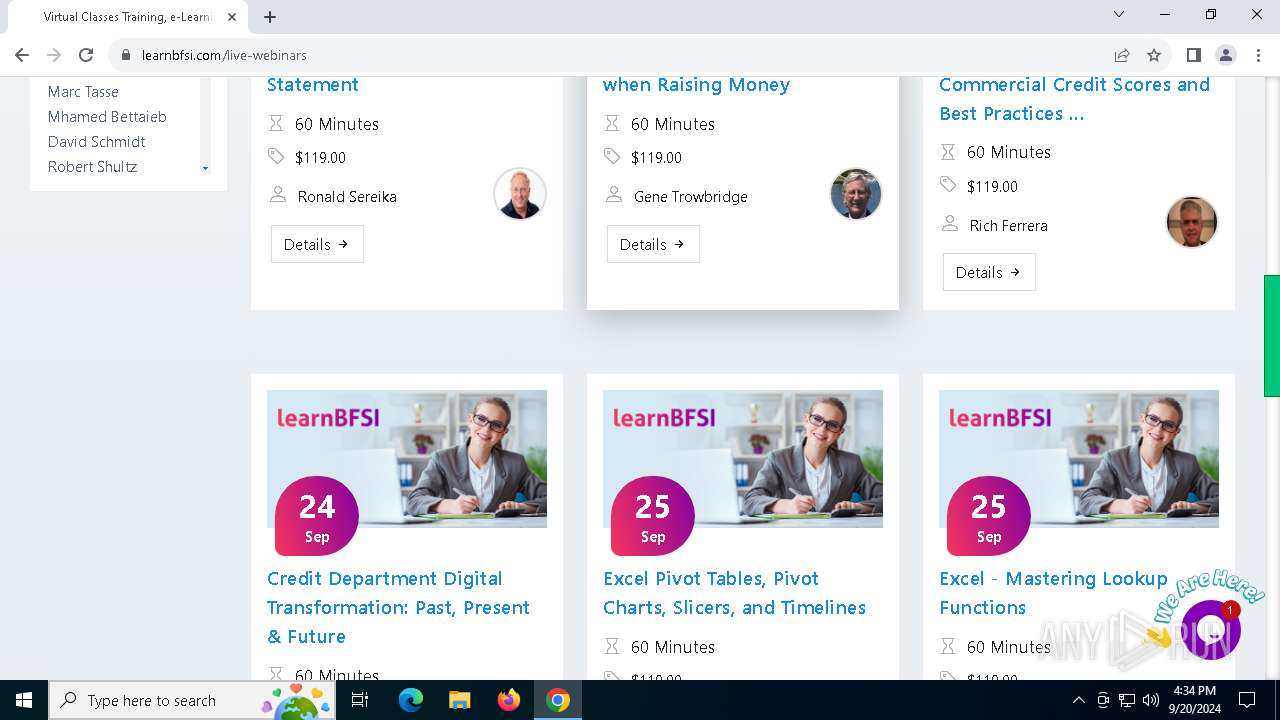
Task: Bookmark this page with the star icon
Action: 1154,55
